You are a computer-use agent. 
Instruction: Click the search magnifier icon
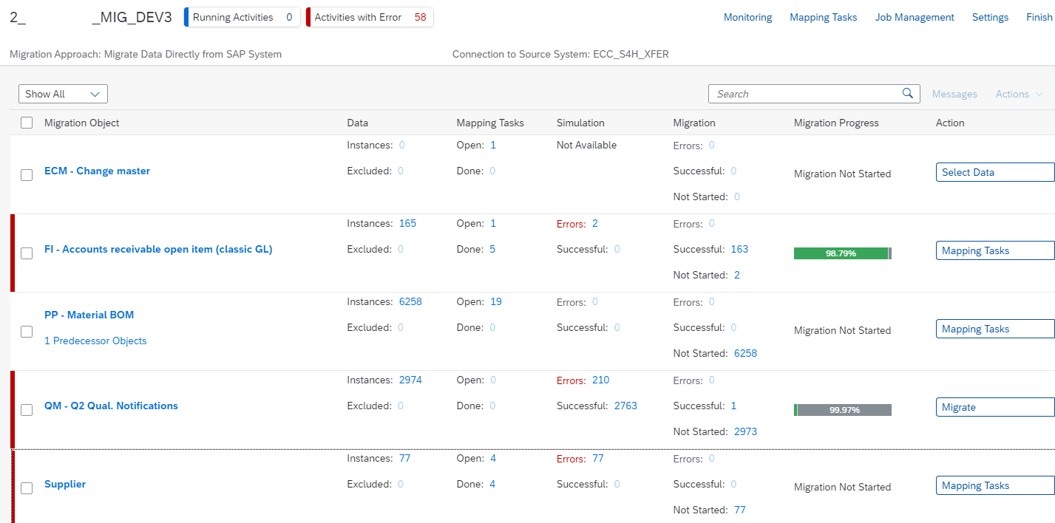(x=907, y=94)
